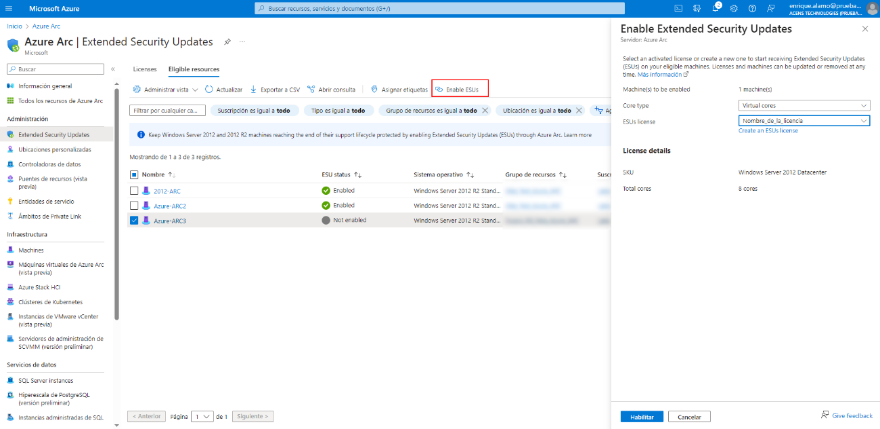Open the ellipsis more options beside title
The image size is (880, 429).
point(242,42)
